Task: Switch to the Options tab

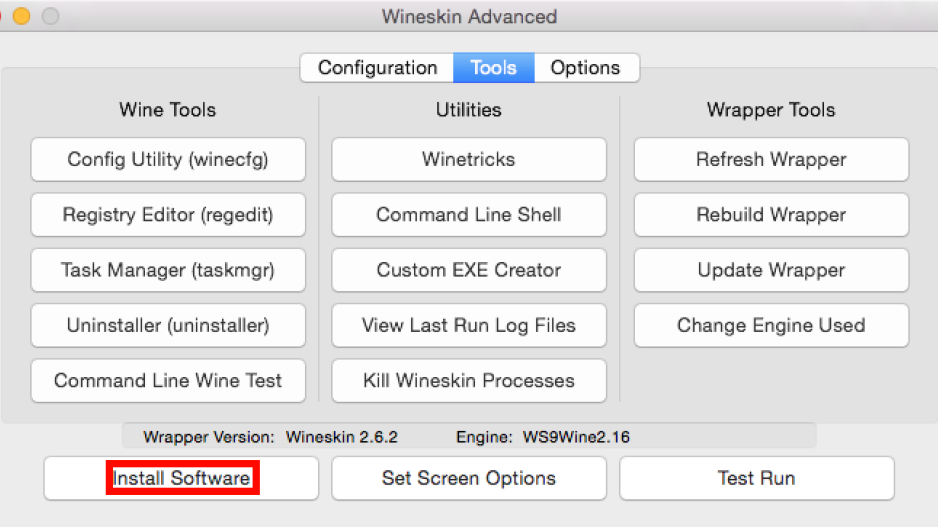Action: (586, 68)
